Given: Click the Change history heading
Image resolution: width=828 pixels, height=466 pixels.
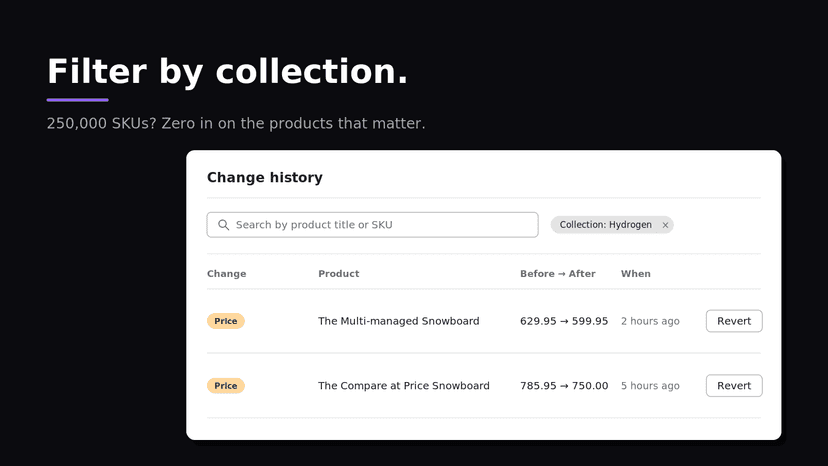Looking at the screenshot, I should point(265,178).
